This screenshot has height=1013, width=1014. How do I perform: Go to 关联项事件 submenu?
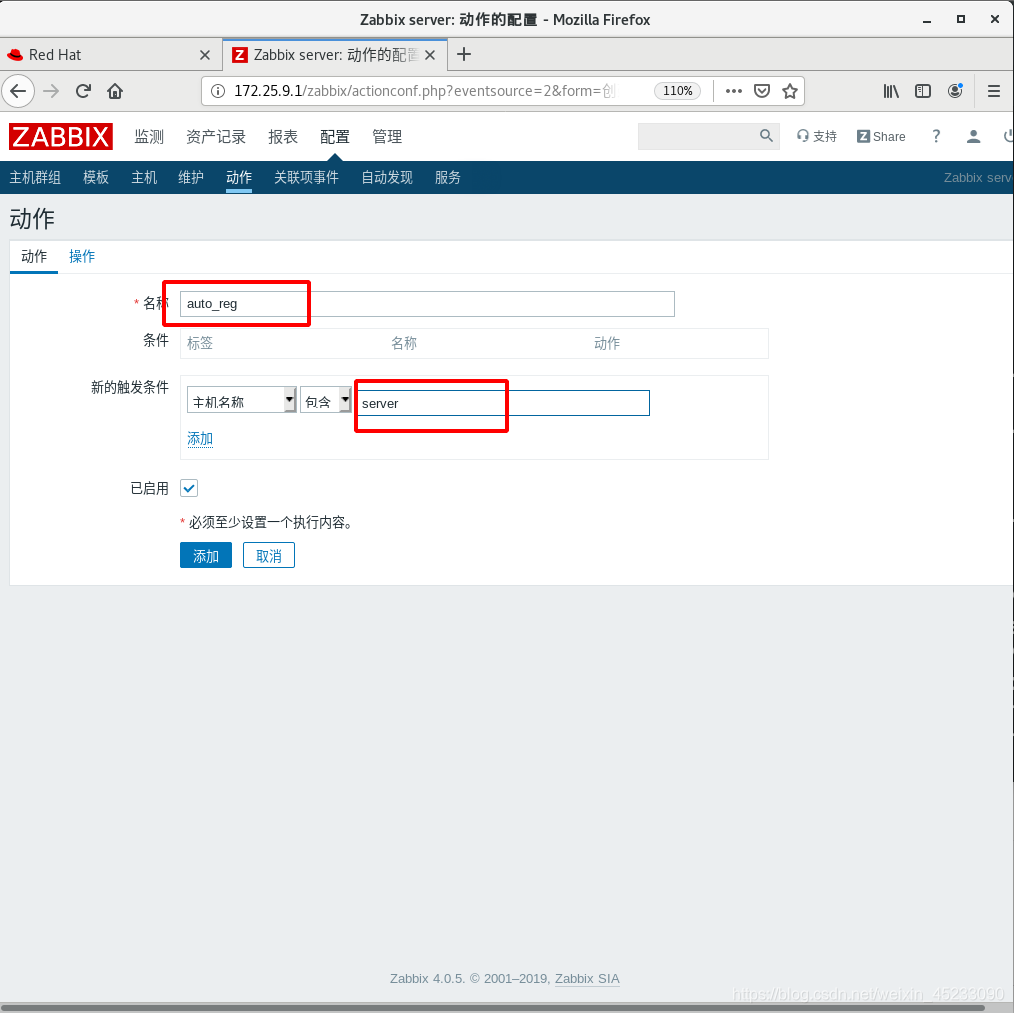[307, 177]
